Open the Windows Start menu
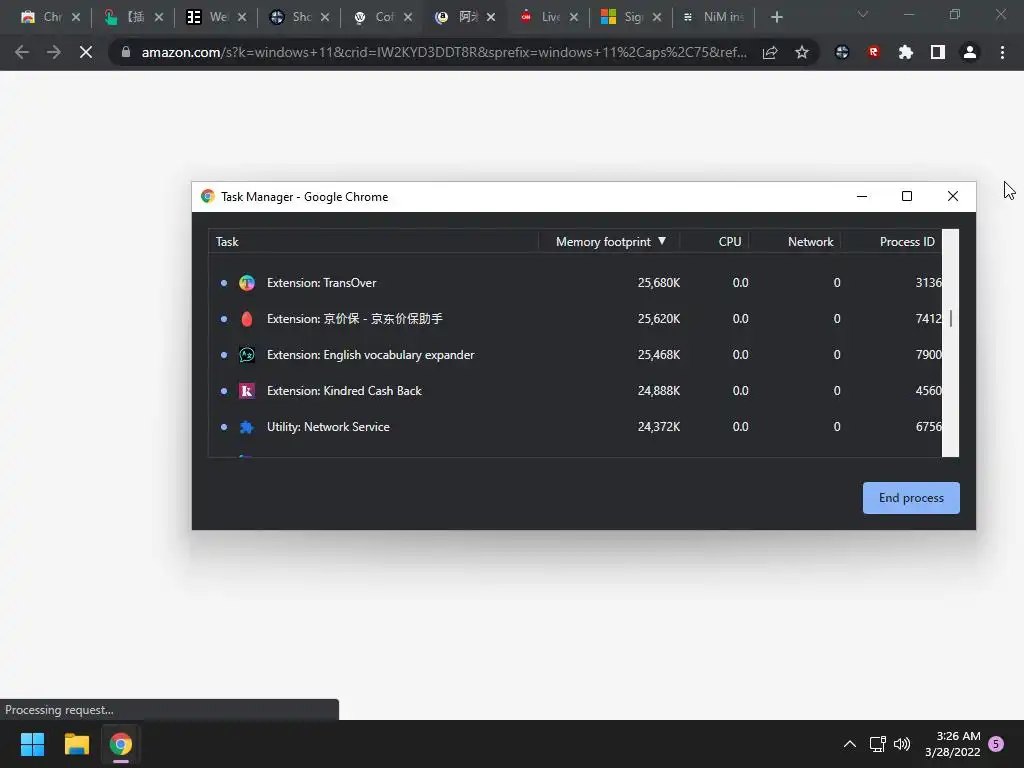Screen dimensions: 1024x768 [32, 744]
